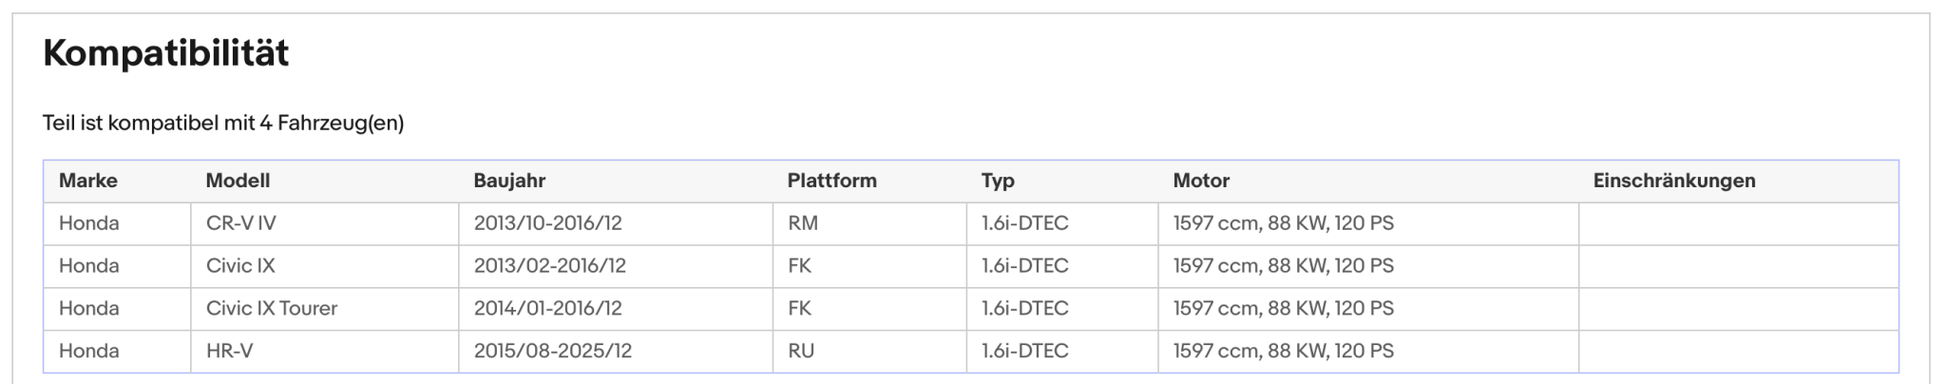This screenshot has height=384, width=1946.
Task: Select the 2015/08-2025/12 year range cell
Action: coord(616,351)
